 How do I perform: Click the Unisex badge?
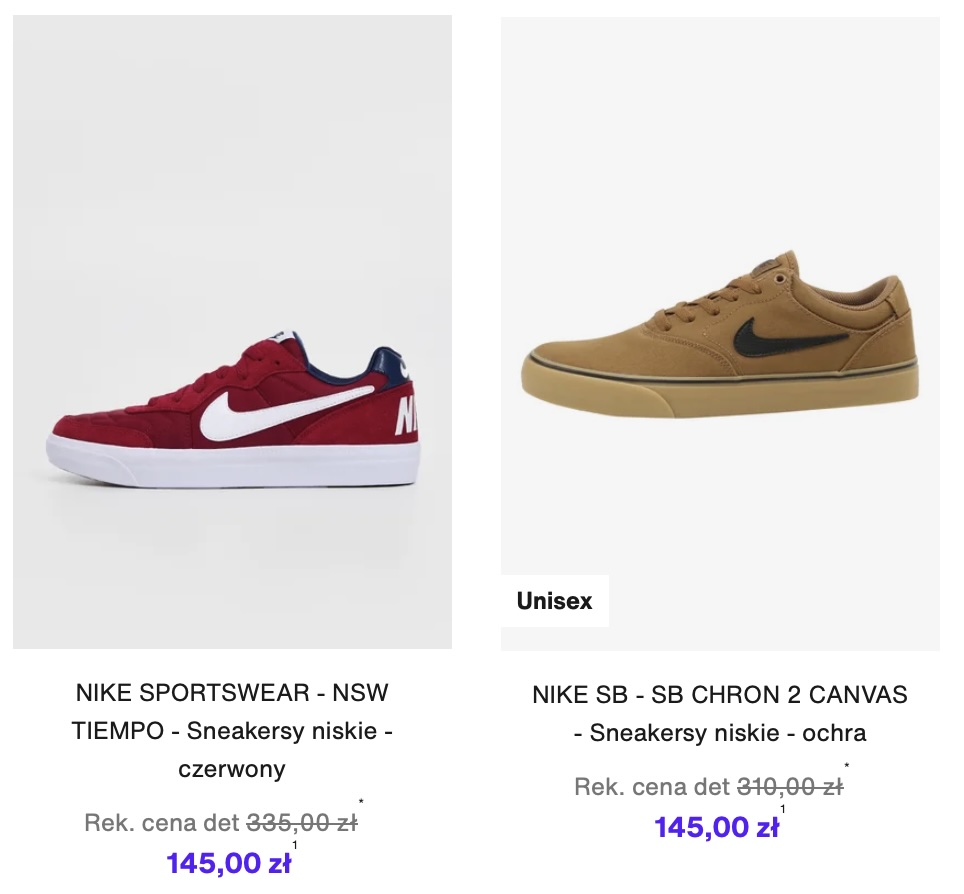point(555,601)
